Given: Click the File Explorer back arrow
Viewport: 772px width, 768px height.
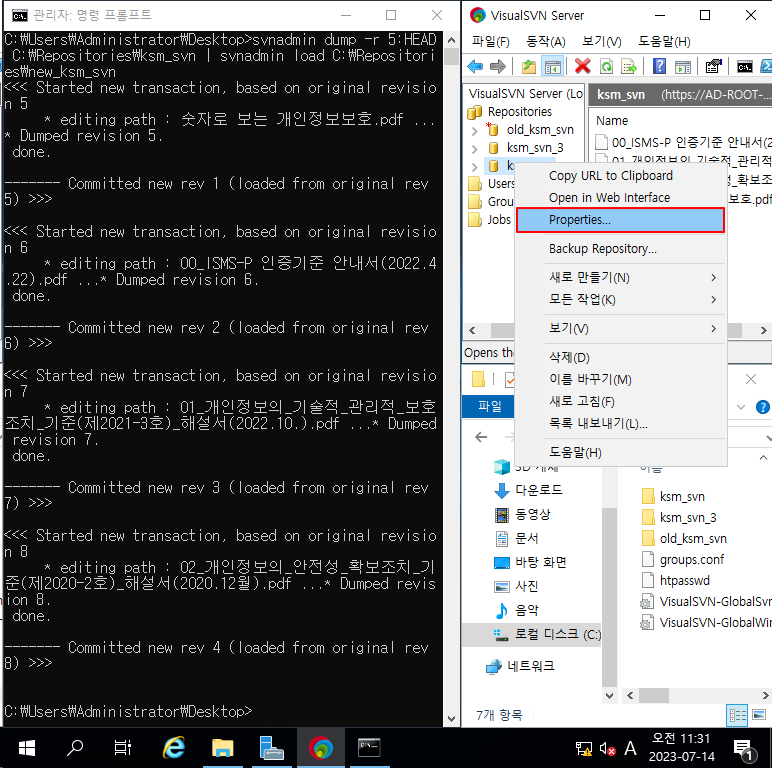Looking at the screenshot, I should click(481, 437).
